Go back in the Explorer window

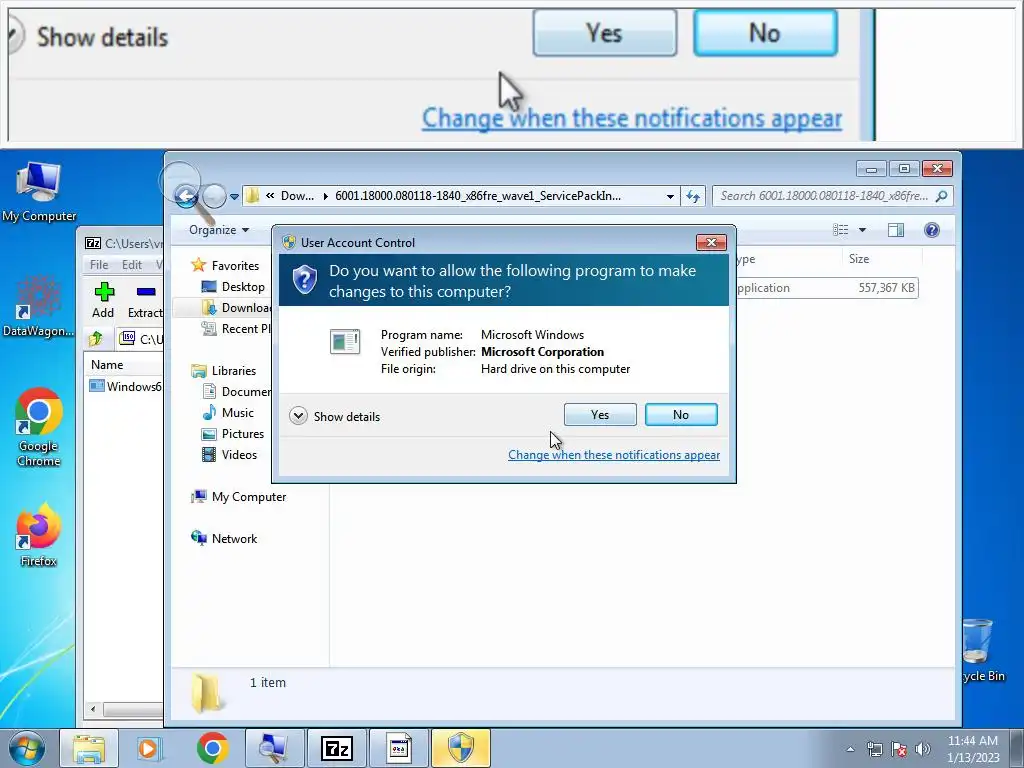pyautogui.click(x=187, y=195)
